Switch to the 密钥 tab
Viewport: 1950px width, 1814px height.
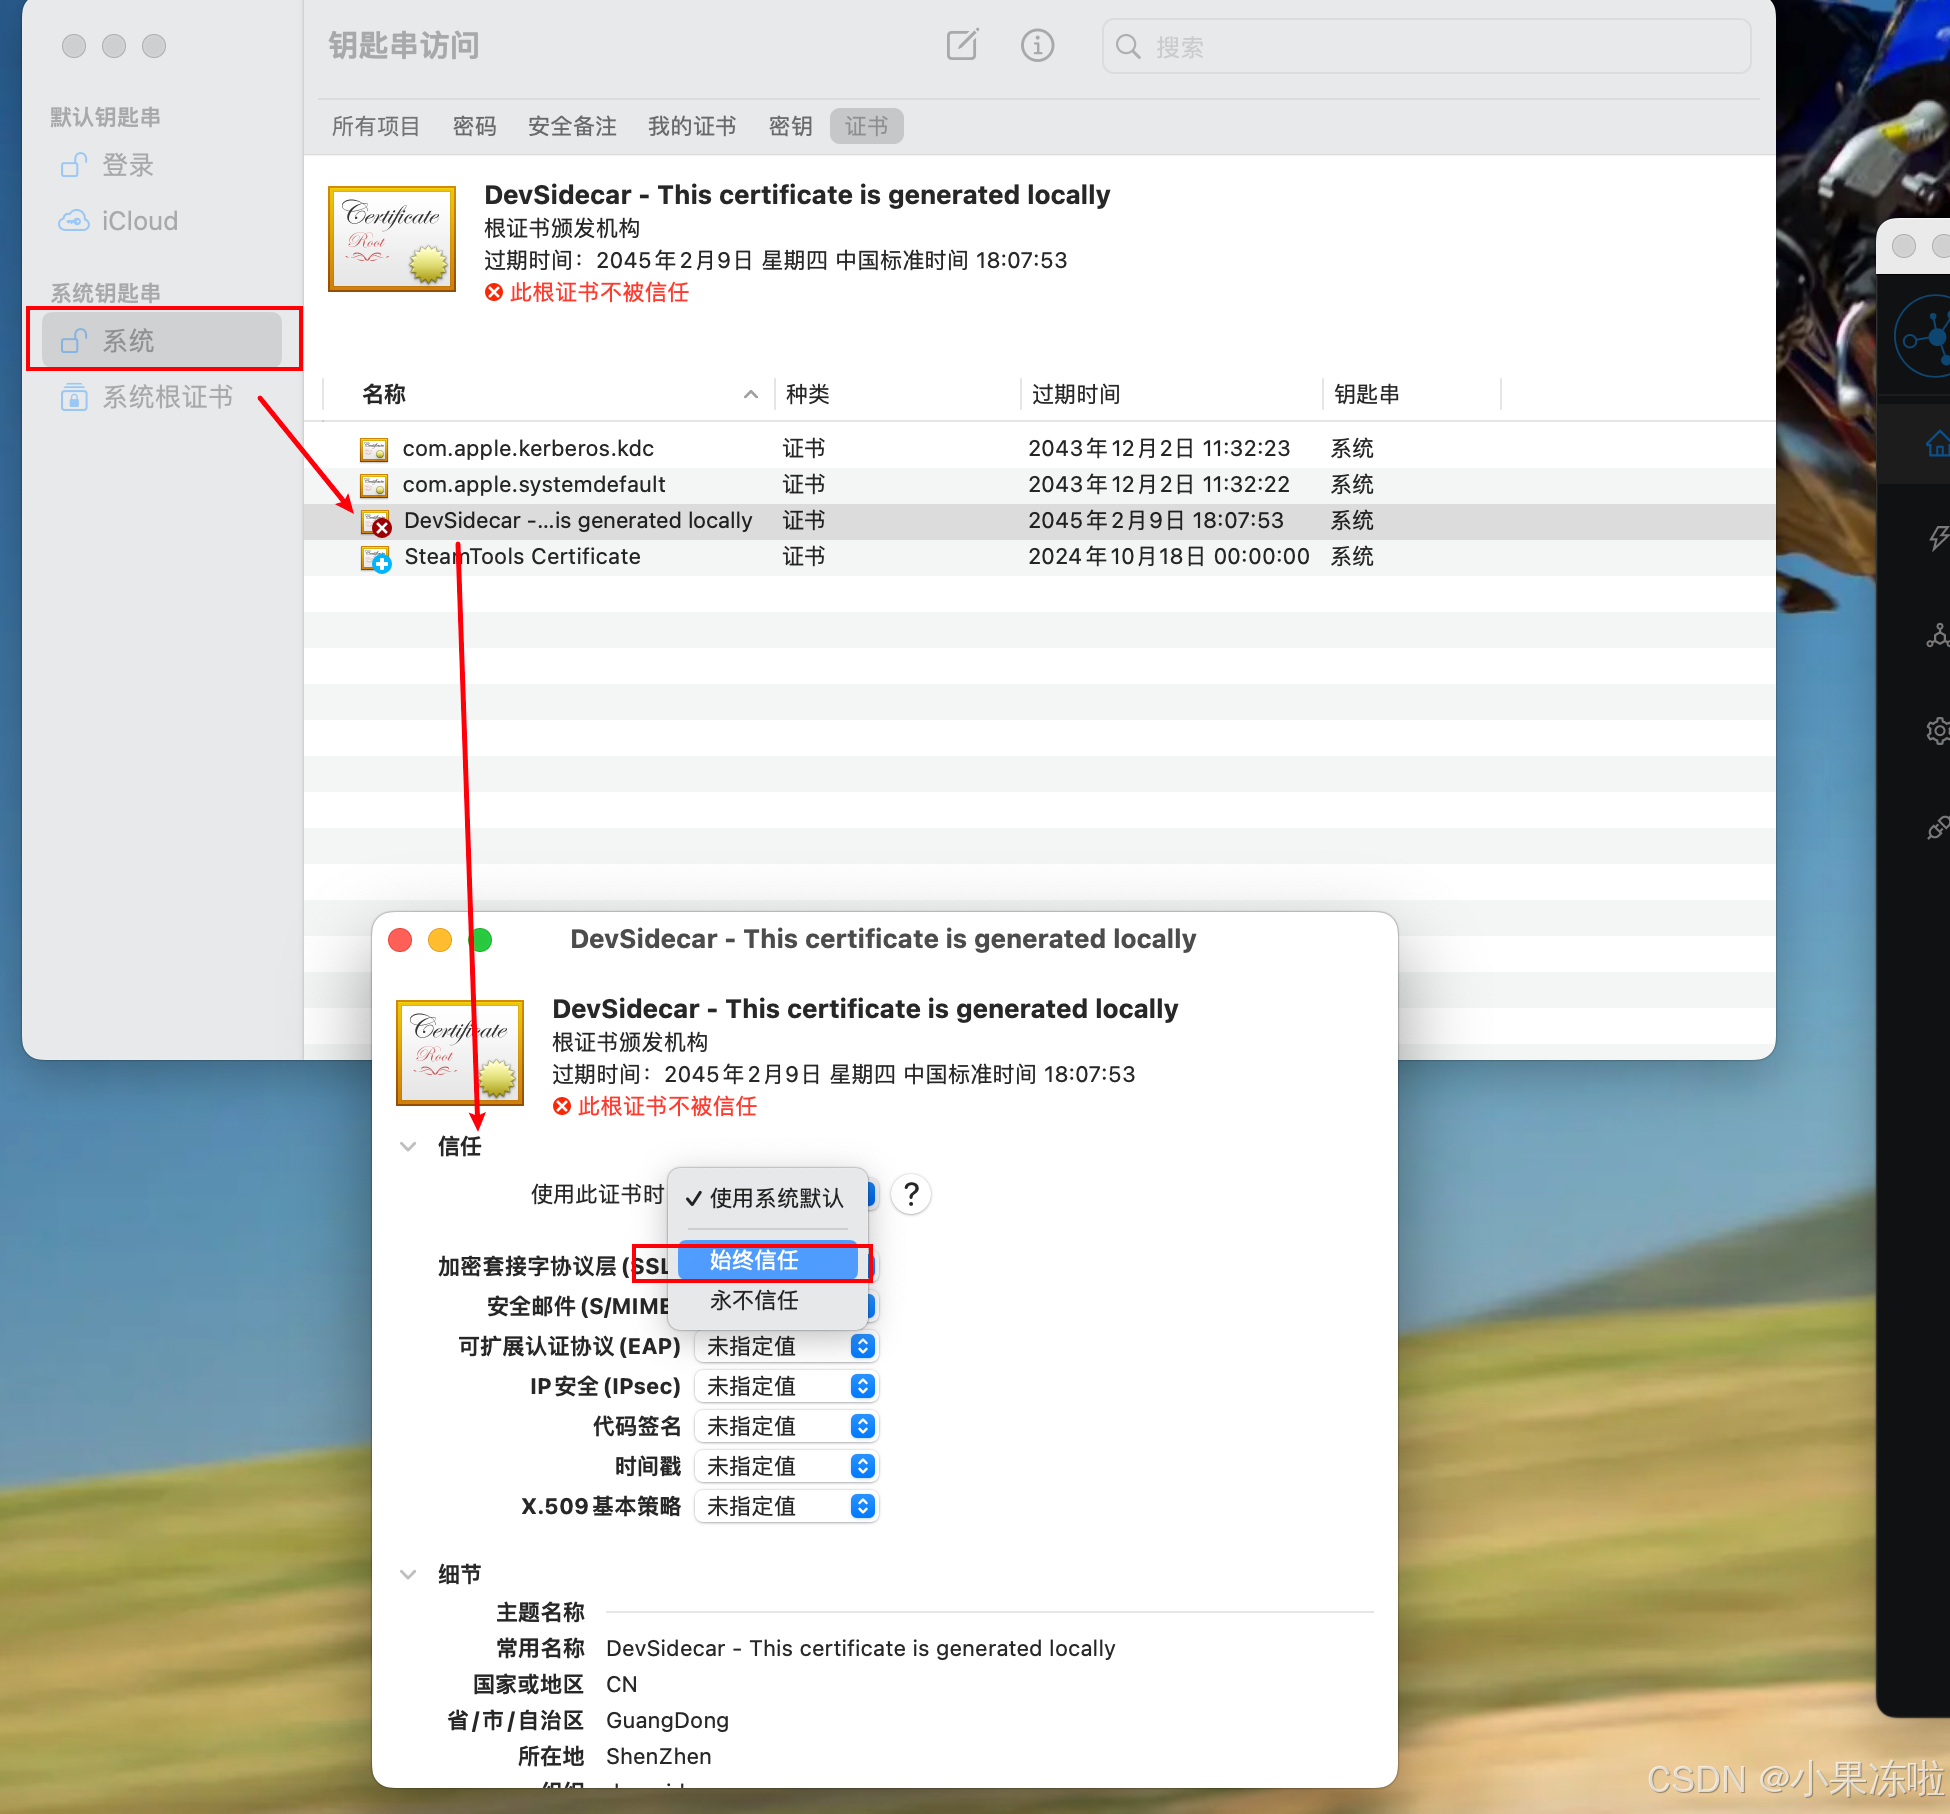coord(790,126)
